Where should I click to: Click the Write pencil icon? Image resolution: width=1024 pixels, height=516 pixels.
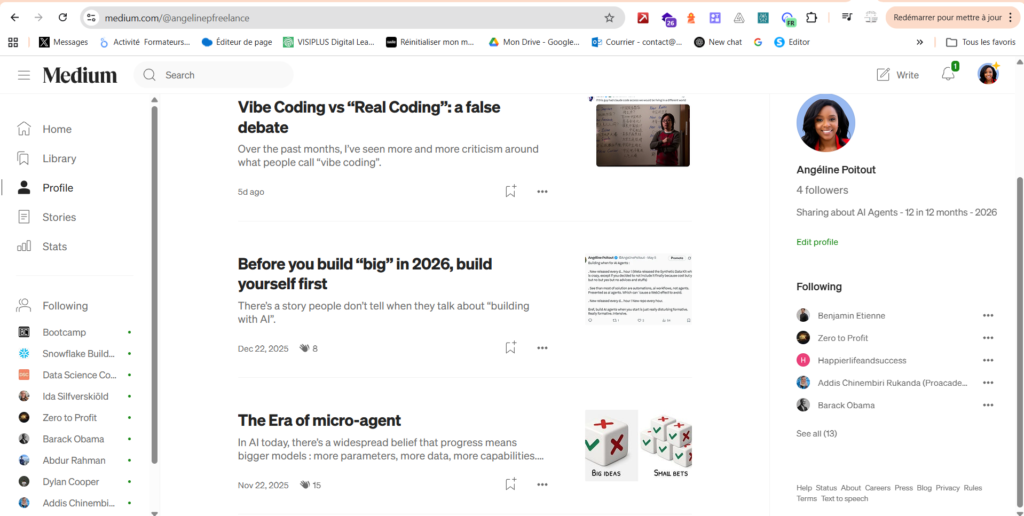[883, 75]
